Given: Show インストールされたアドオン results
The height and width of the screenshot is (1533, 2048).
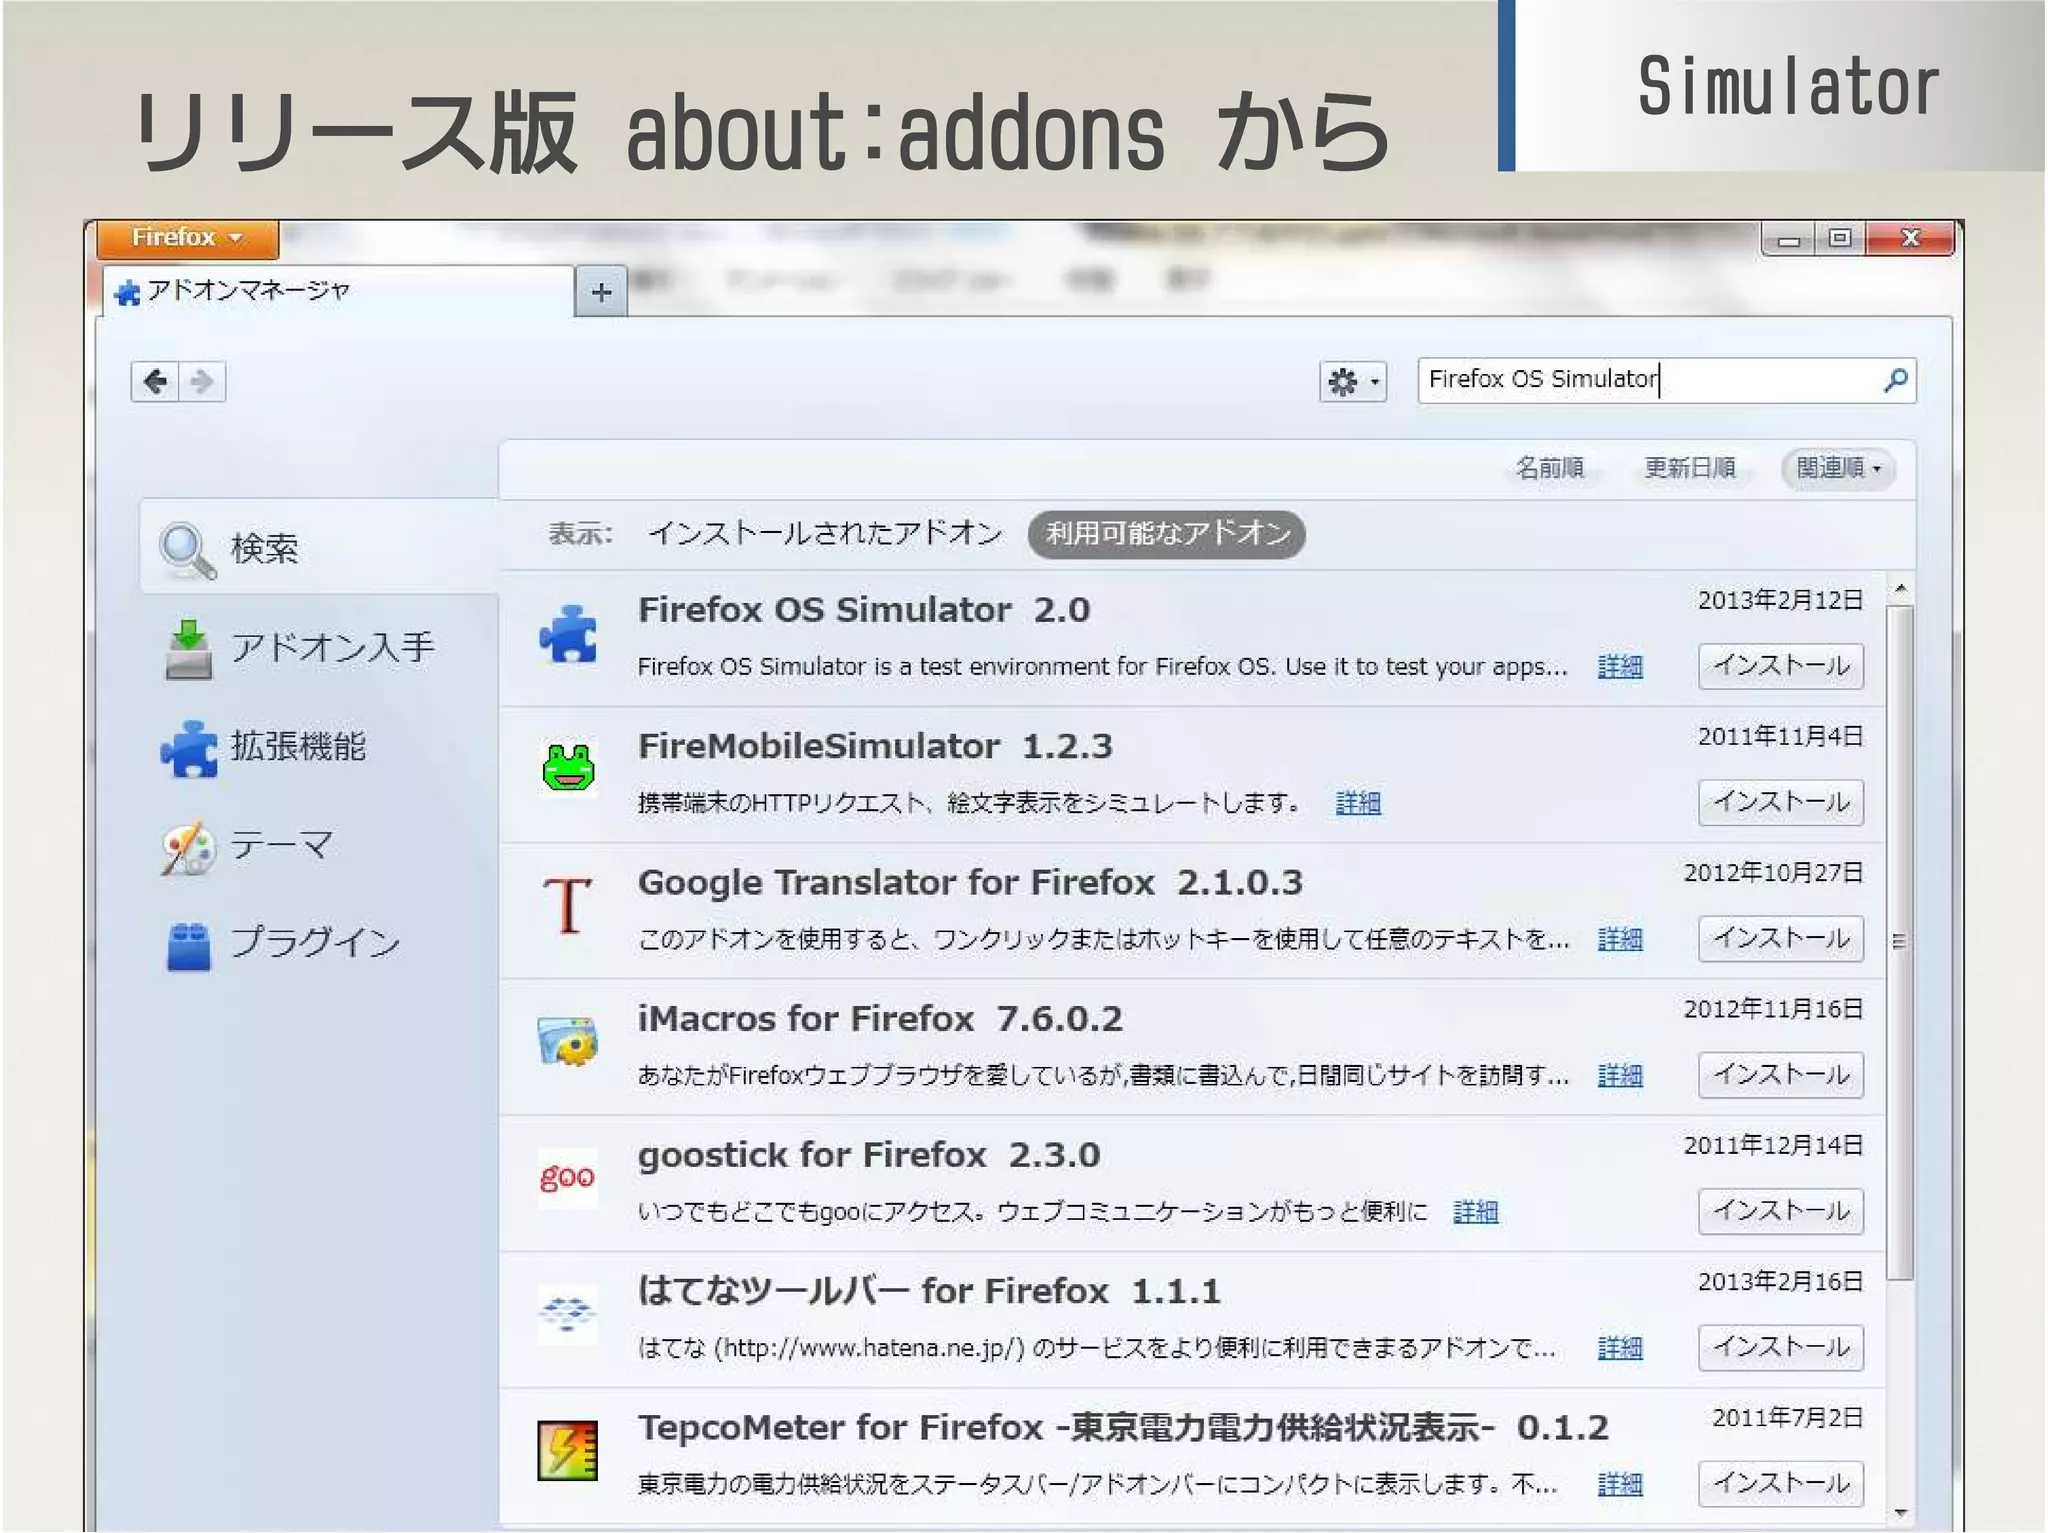Looking at the screenshot, I should pyautogui.click(x=824, y=534).
